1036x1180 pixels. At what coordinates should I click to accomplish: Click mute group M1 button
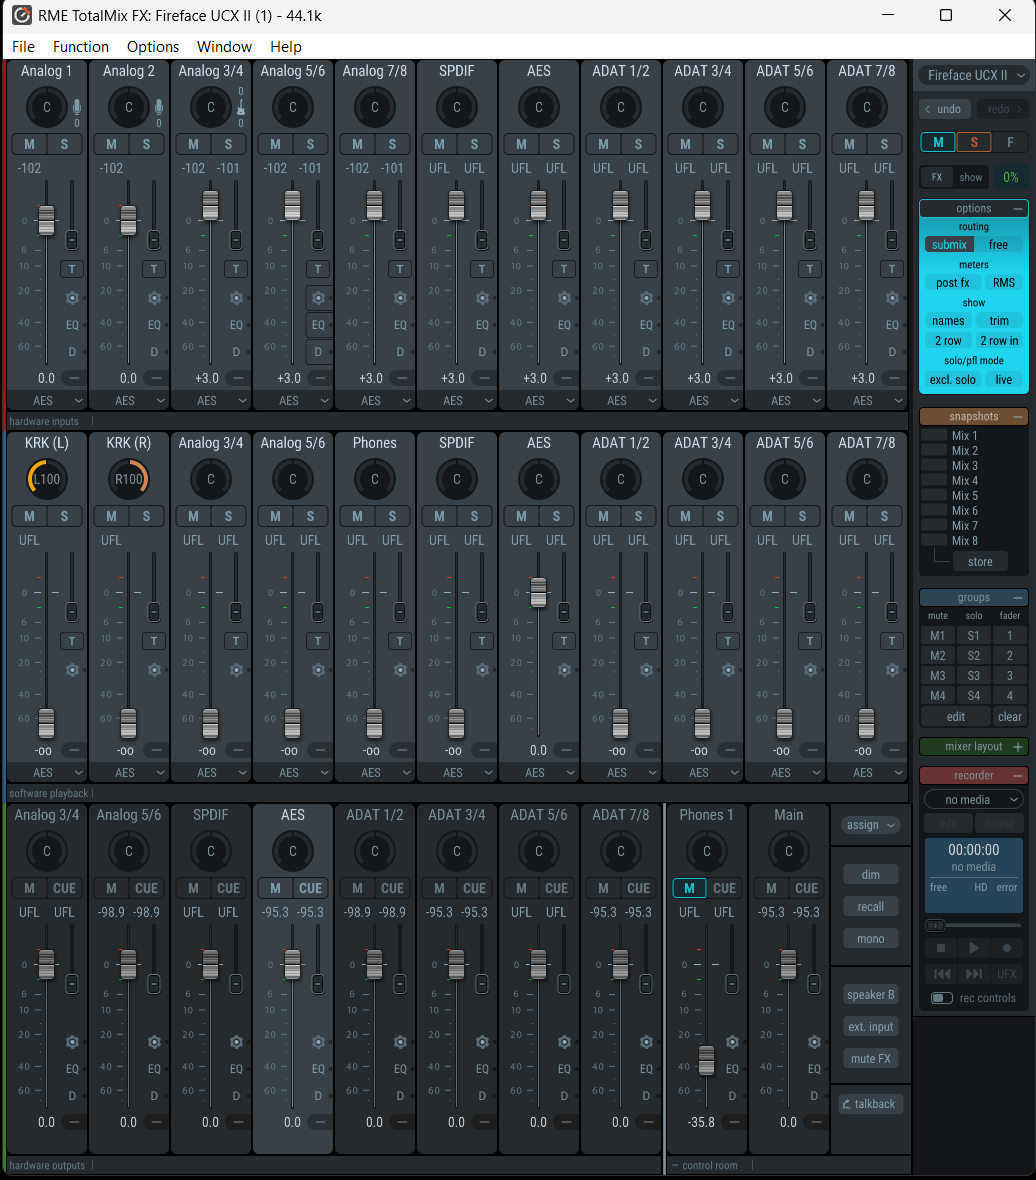[x=937, y=636]
